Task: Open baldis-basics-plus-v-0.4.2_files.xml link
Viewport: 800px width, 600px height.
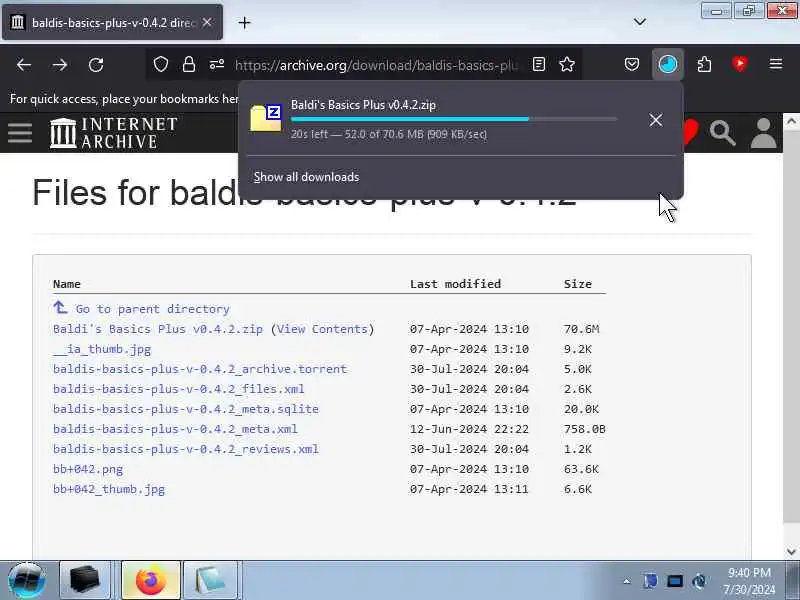Action: point(179,389)
